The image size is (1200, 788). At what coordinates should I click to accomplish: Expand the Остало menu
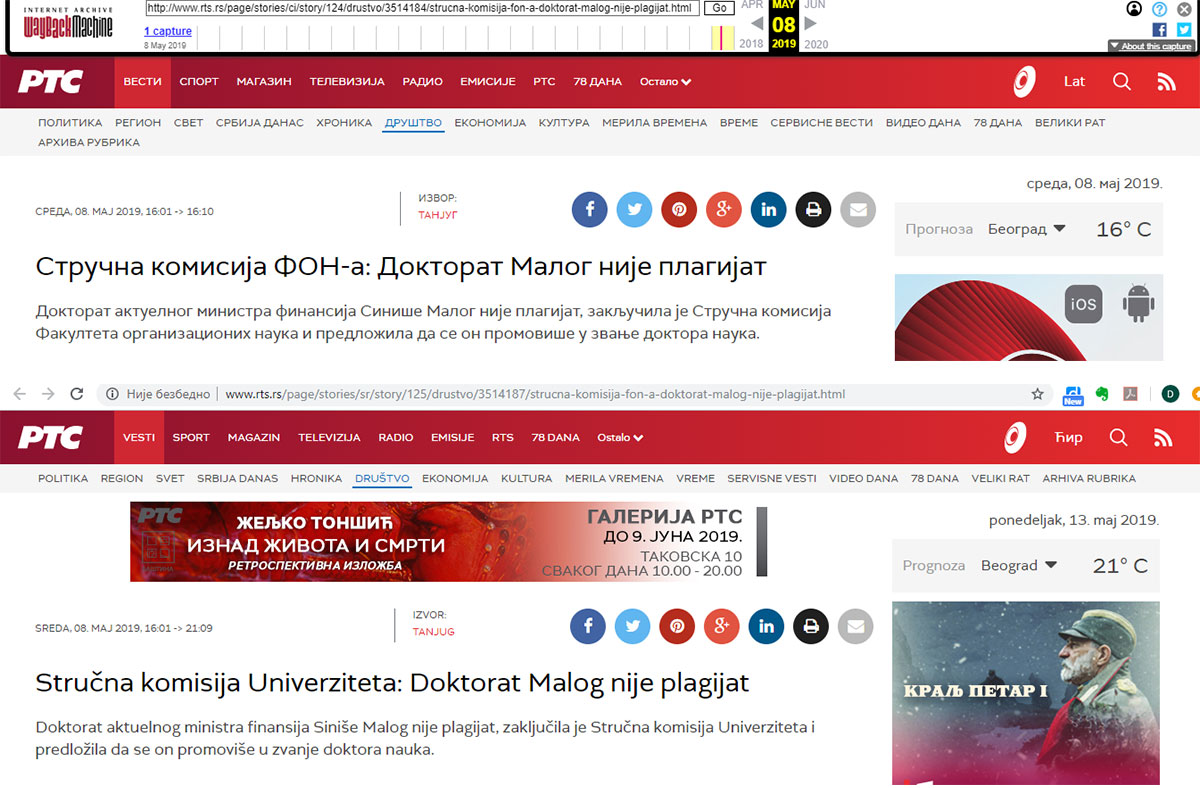coord(665,82)
